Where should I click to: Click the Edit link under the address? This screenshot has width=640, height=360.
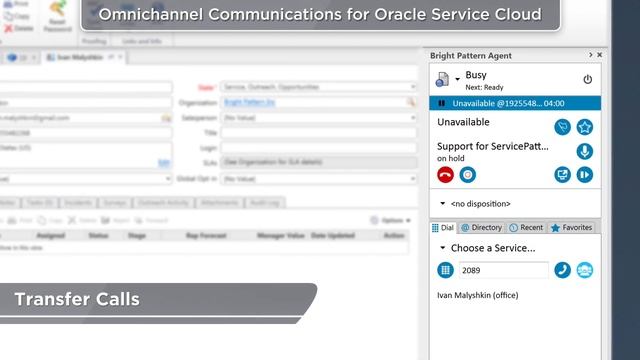[x=164, y=163]
